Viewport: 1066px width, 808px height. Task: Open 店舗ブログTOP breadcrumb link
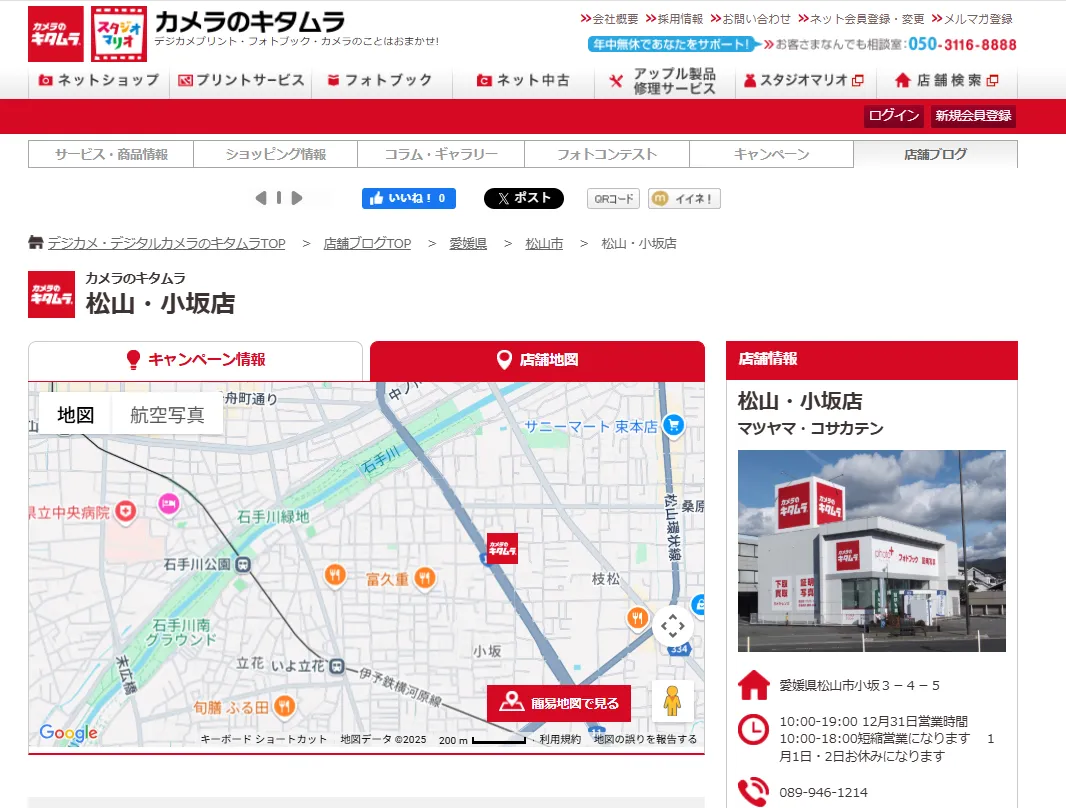(x=367, y=243)
